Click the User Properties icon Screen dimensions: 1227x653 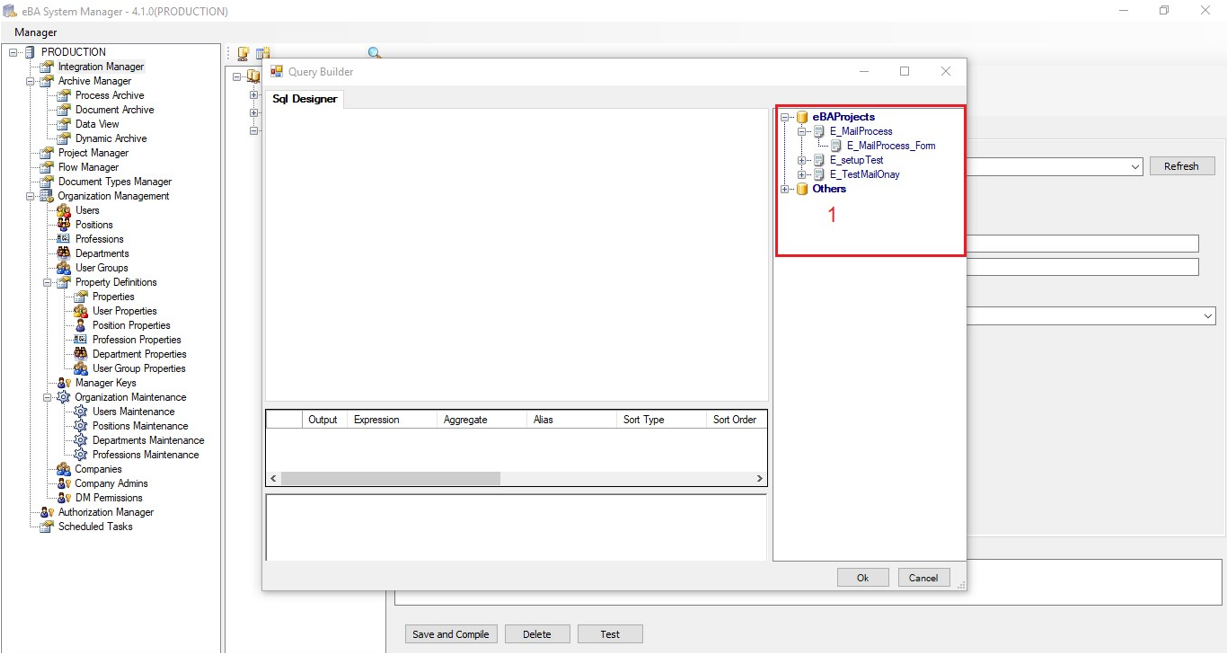coord(80,311)
